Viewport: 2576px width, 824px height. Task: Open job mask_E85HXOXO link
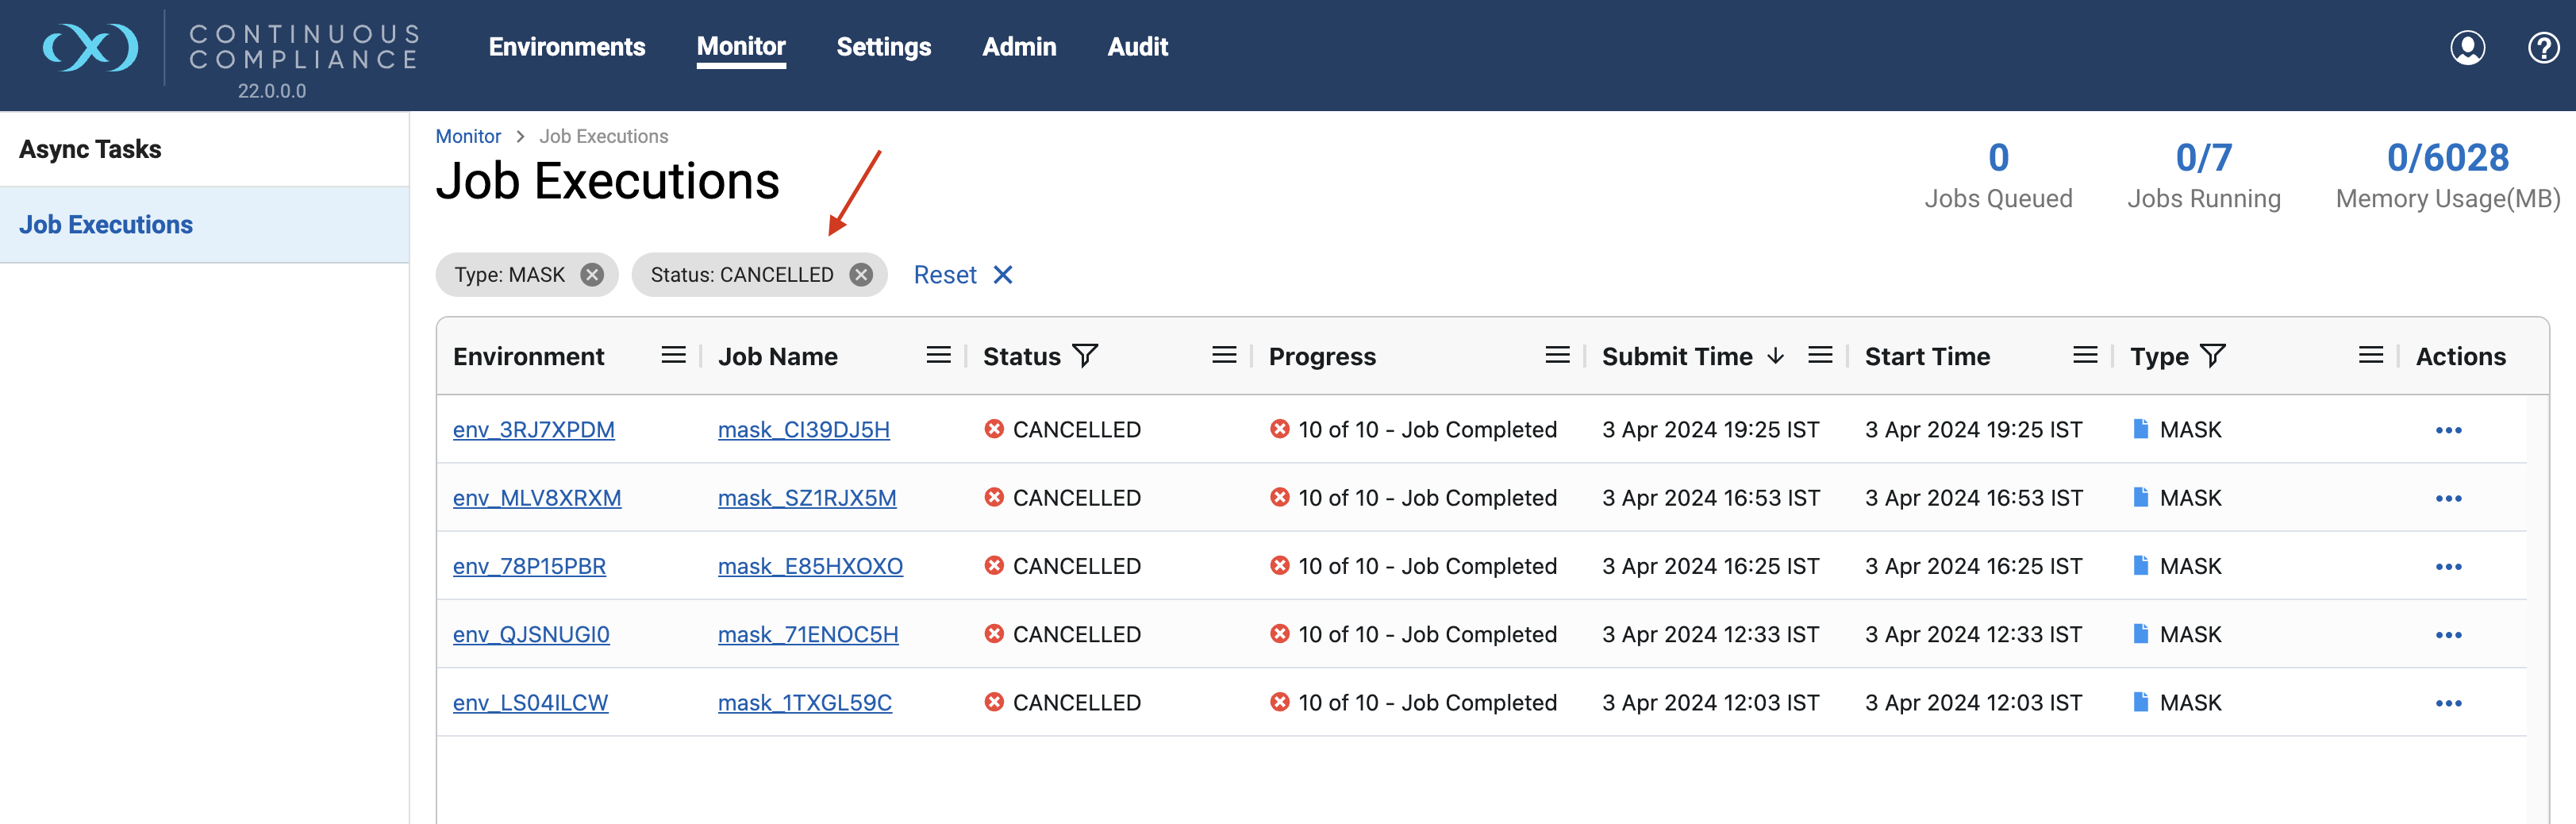810,566
